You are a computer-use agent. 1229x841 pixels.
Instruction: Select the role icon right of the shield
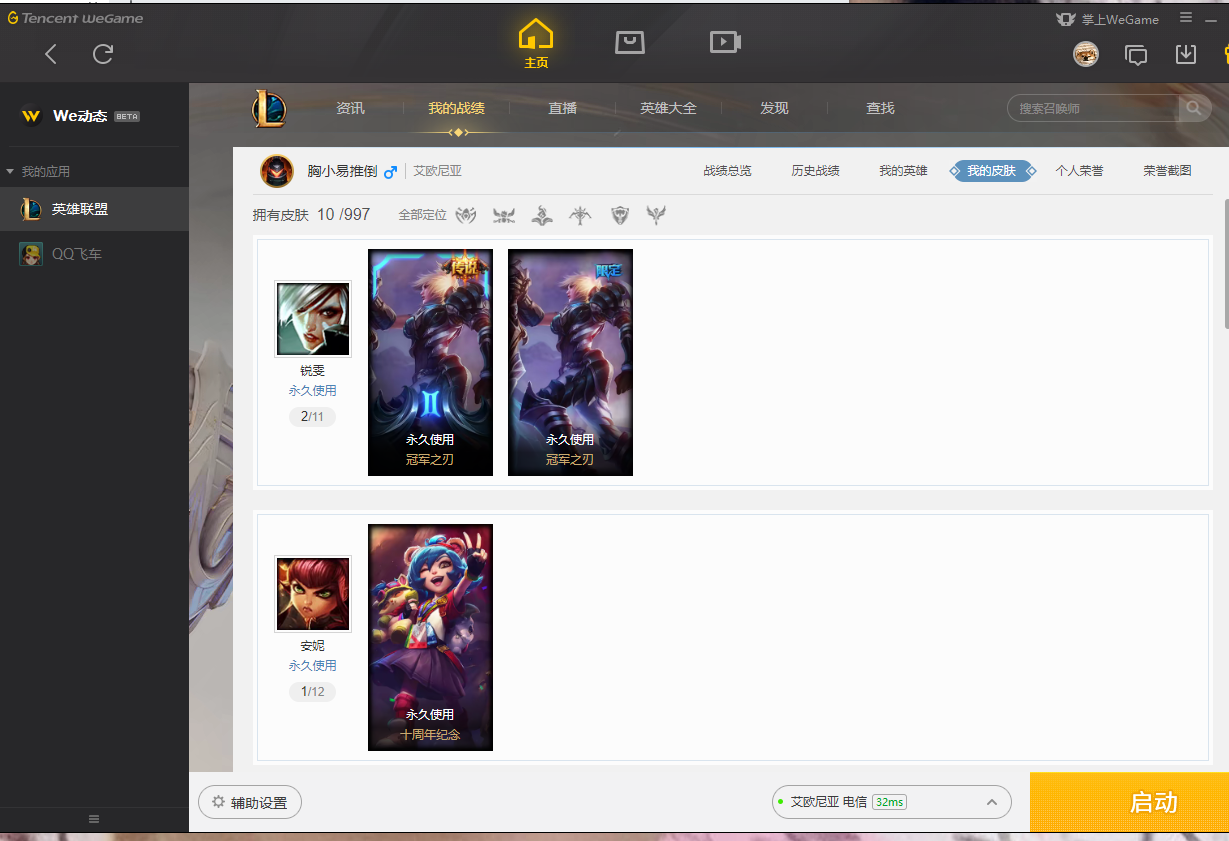(x=656, y=214)
